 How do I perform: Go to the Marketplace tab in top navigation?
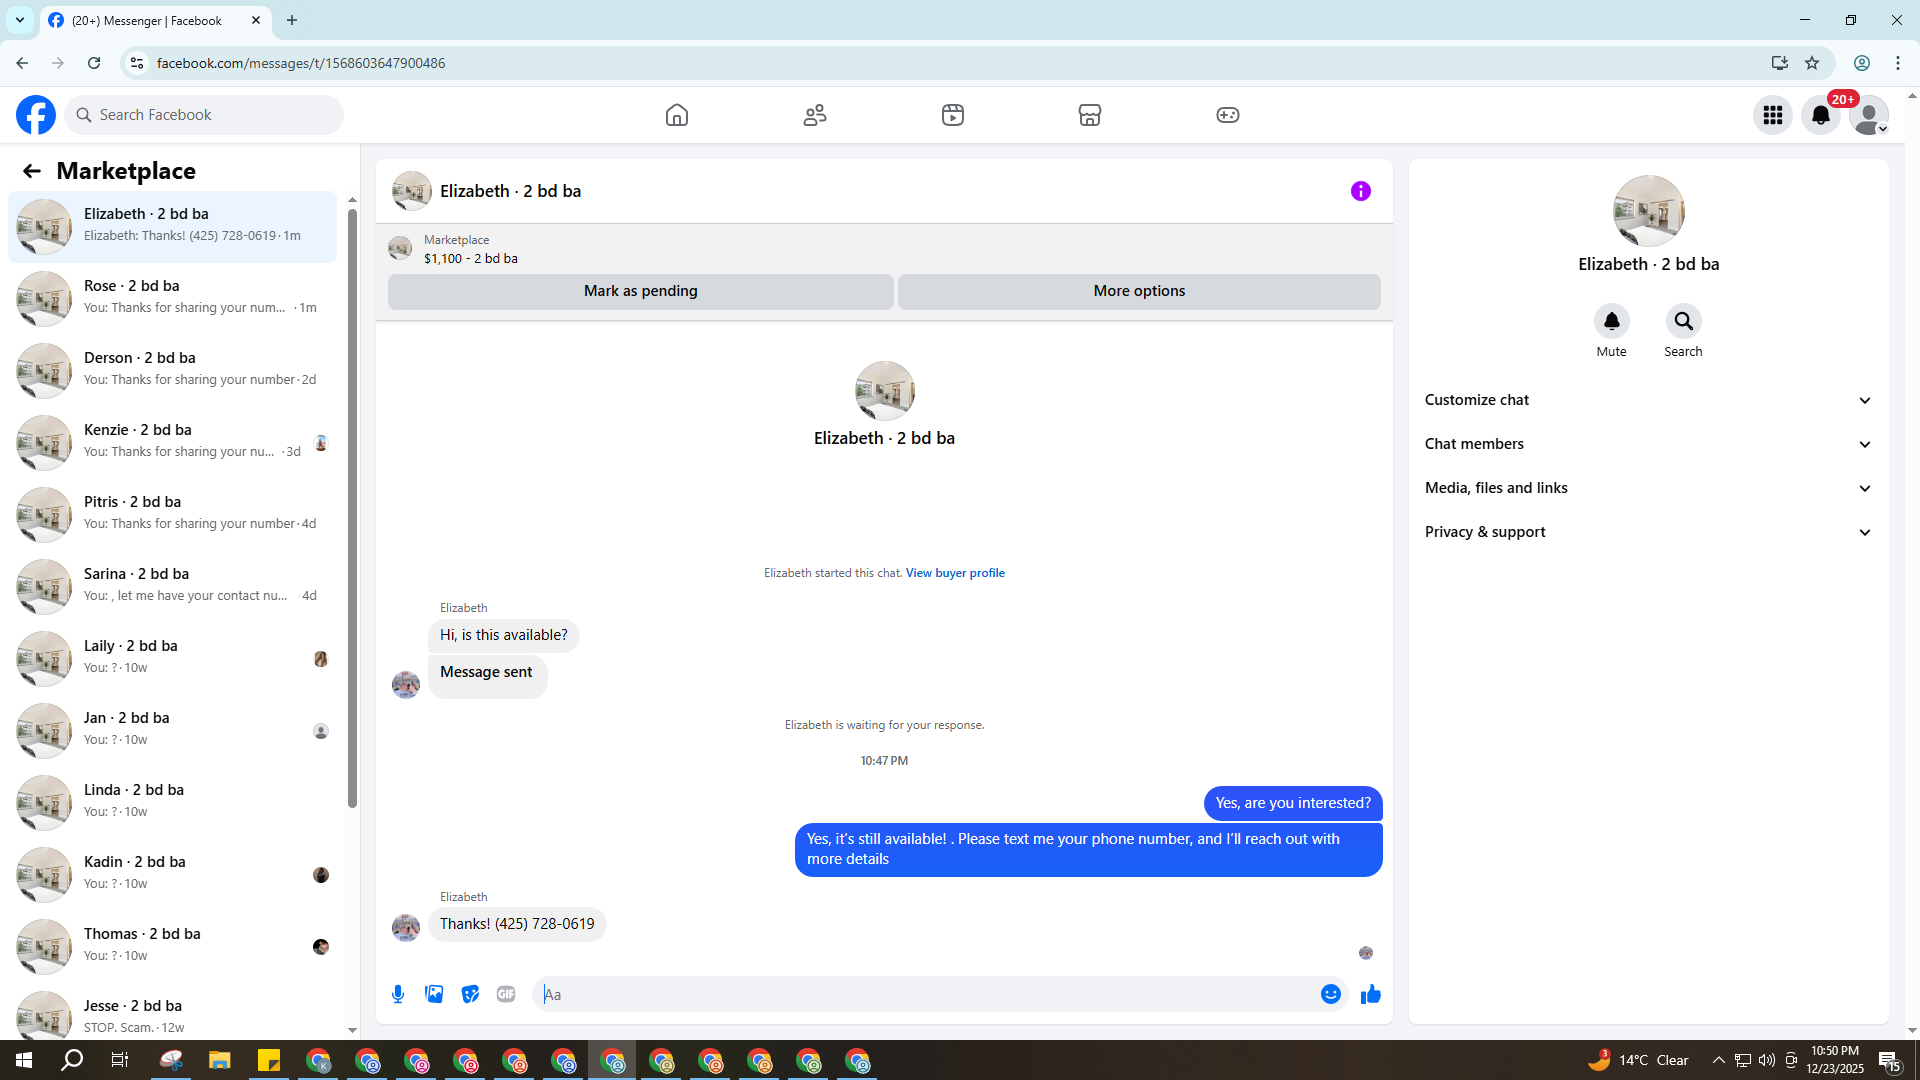click(x=1090, y=115)
